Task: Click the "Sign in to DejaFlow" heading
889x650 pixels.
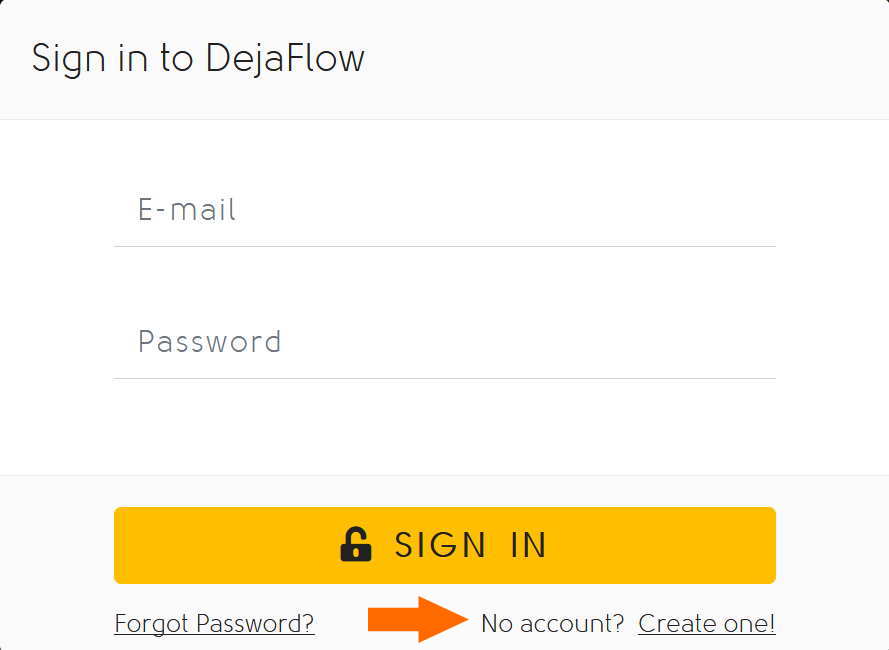Action: (198, 58)
